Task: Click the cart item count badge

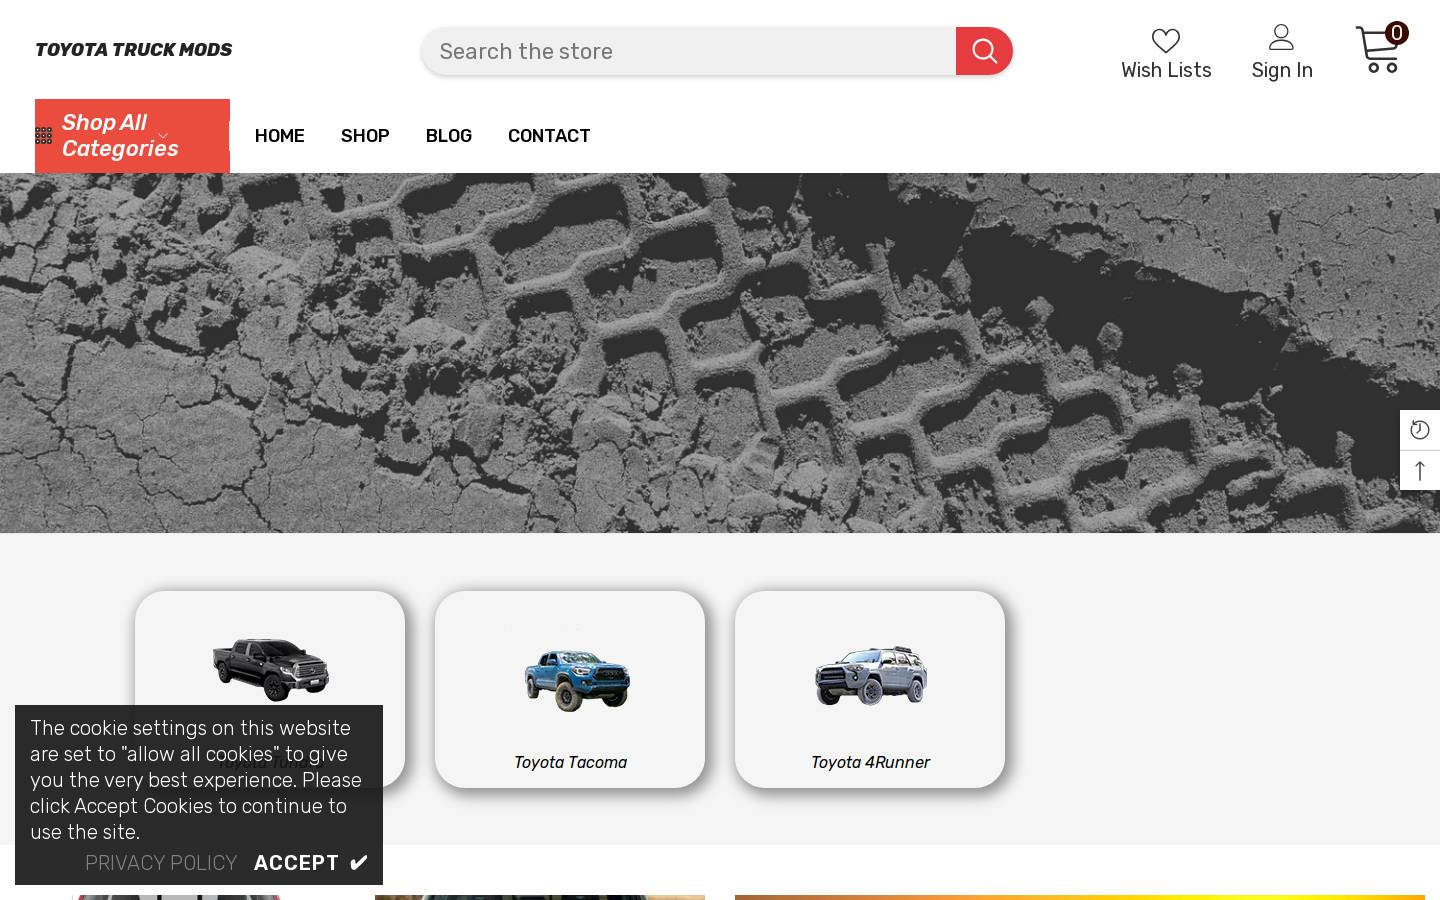Action: tap(1397, 33)
